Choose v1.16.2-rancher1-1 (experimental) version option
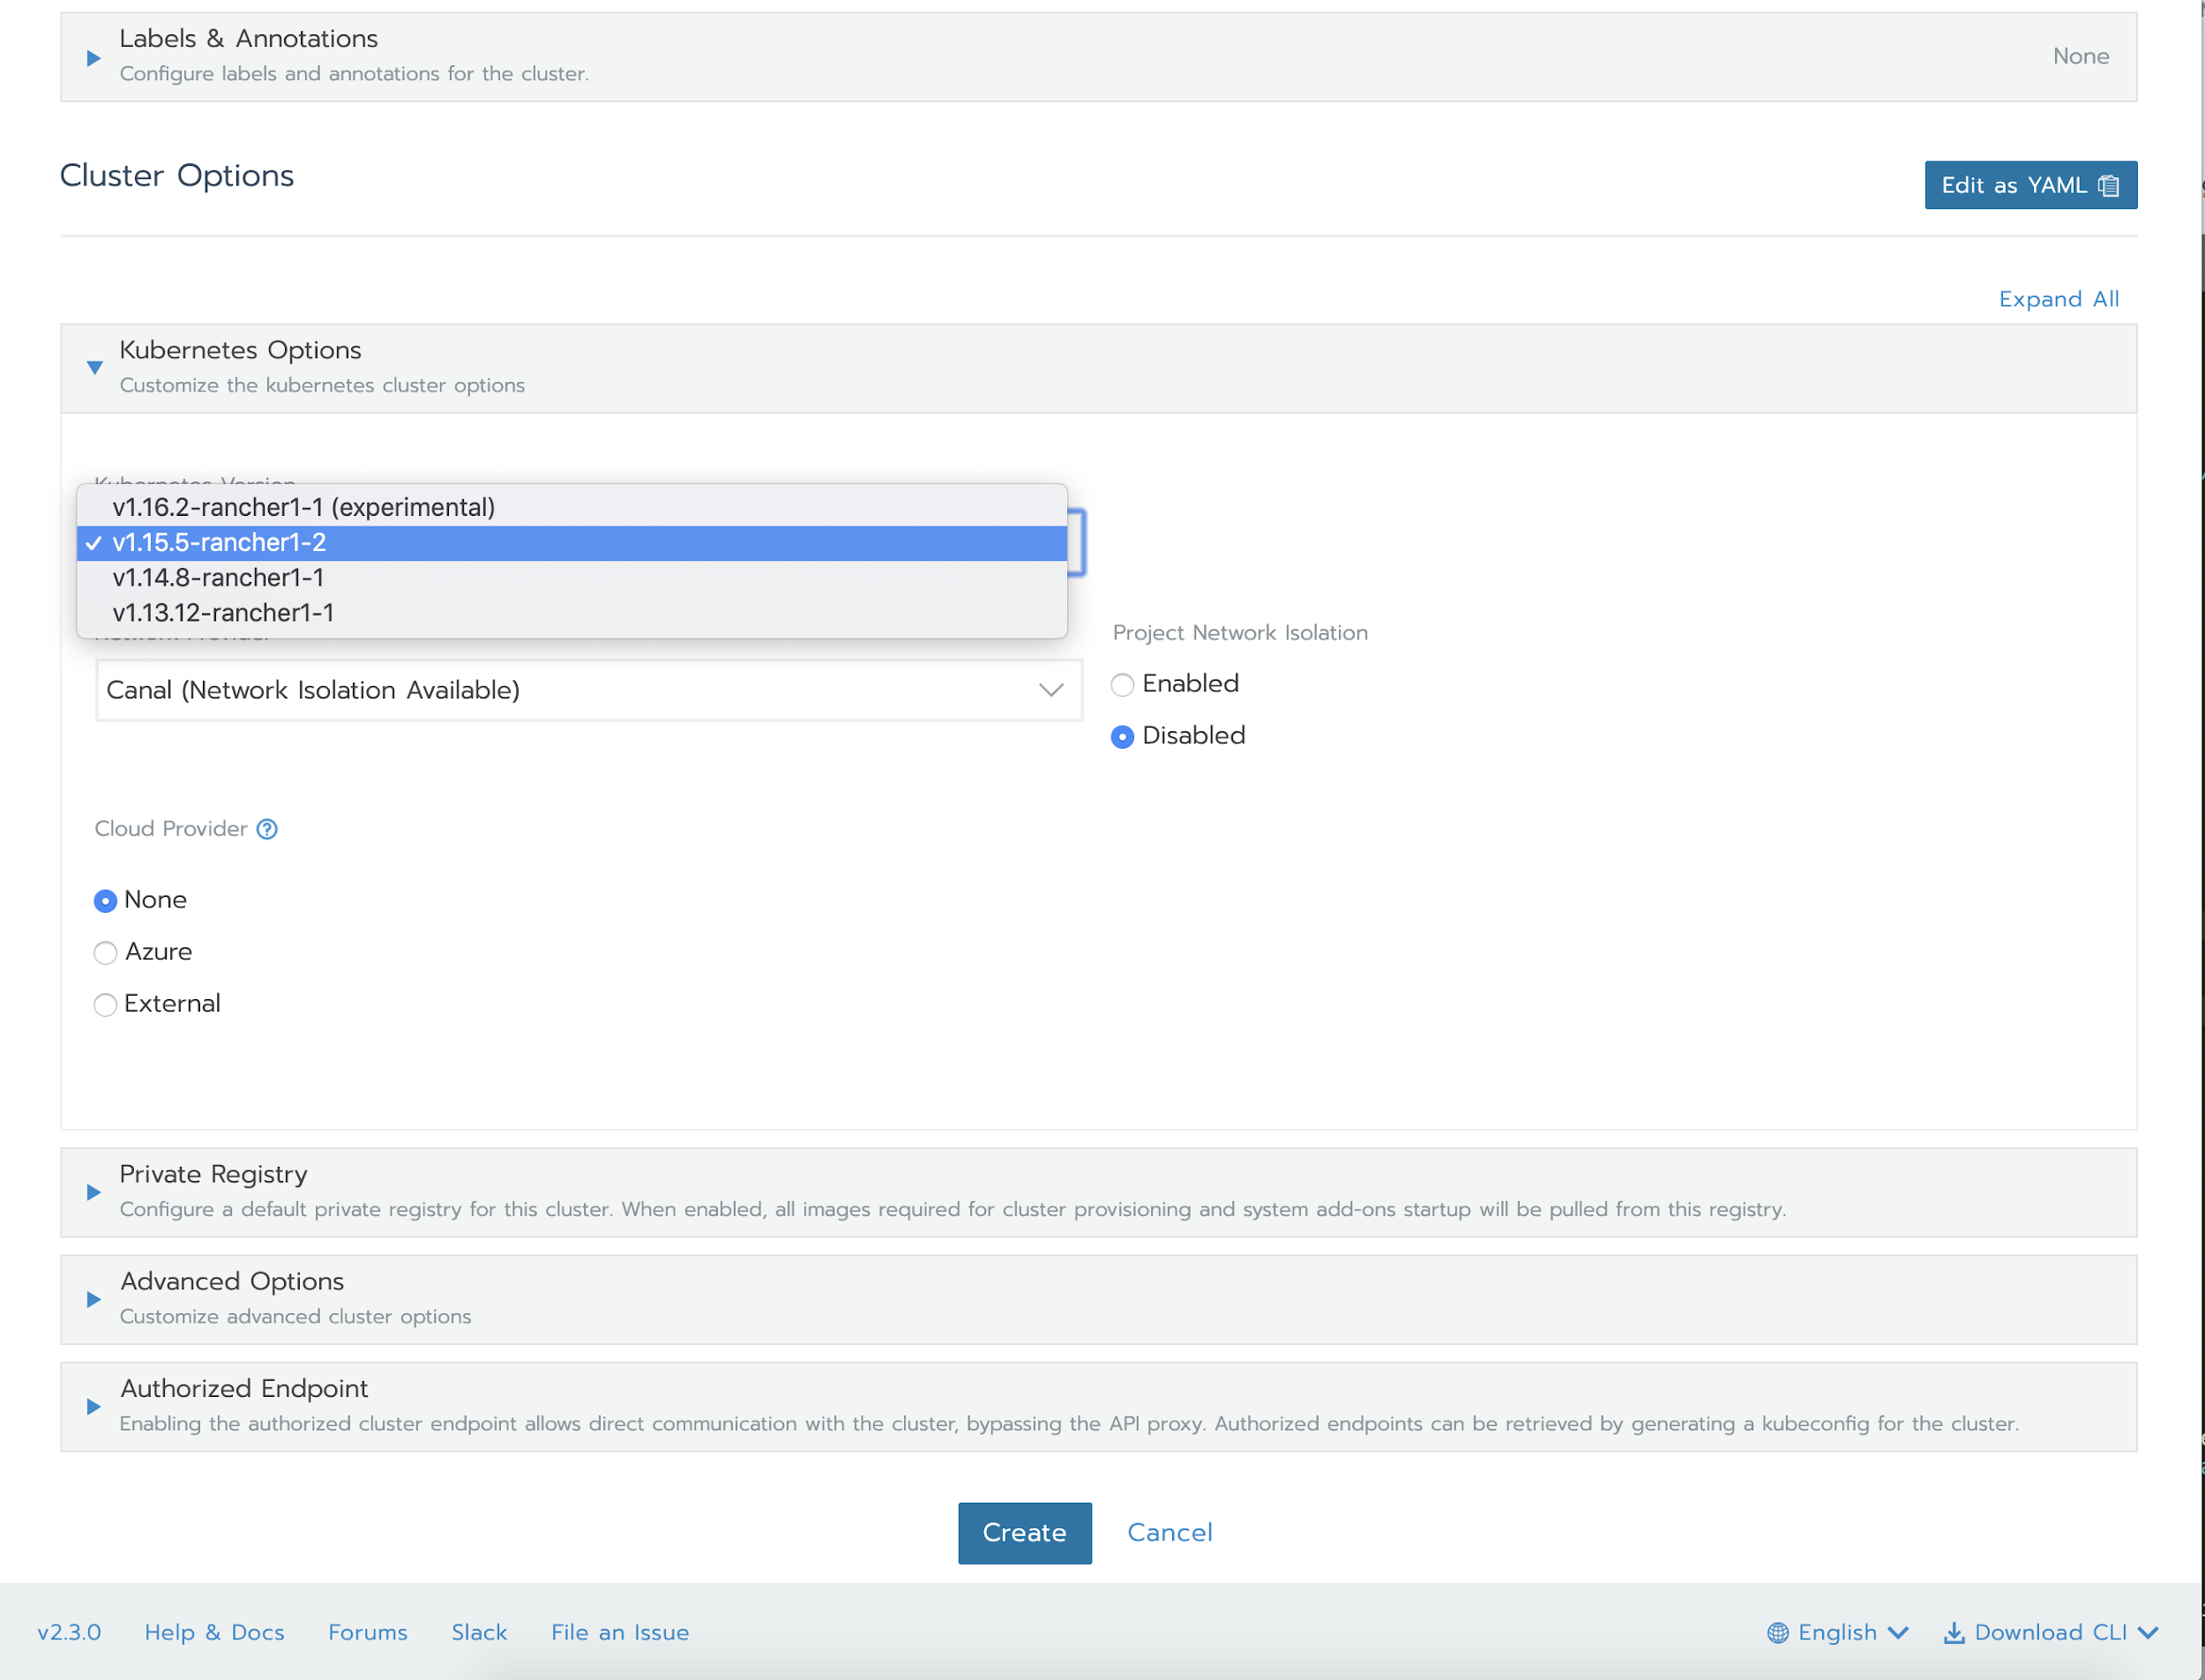 (304, 507)
